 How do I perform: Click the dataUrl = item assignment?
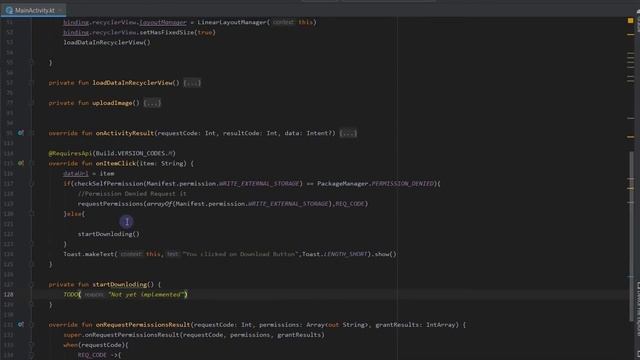coord(89,173)
